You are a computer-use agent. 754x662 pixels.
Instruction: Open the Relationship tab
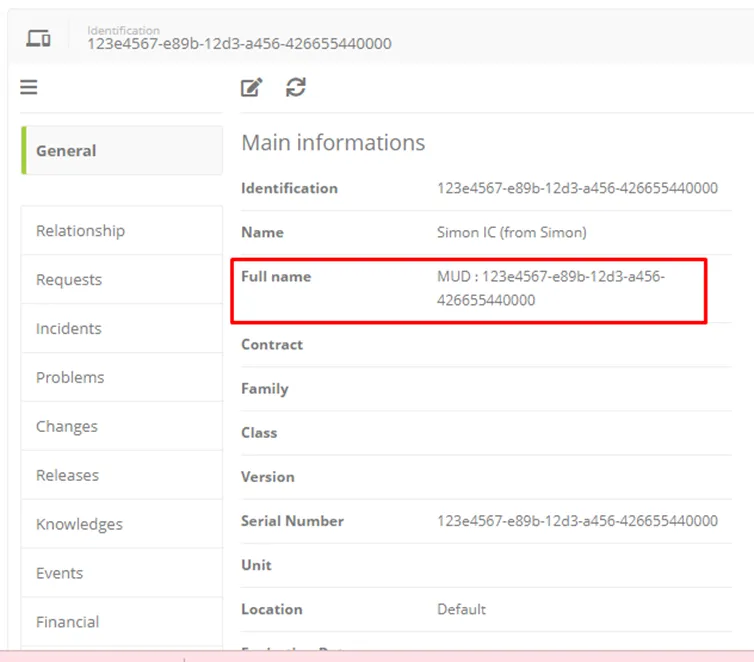coord(122,230)
